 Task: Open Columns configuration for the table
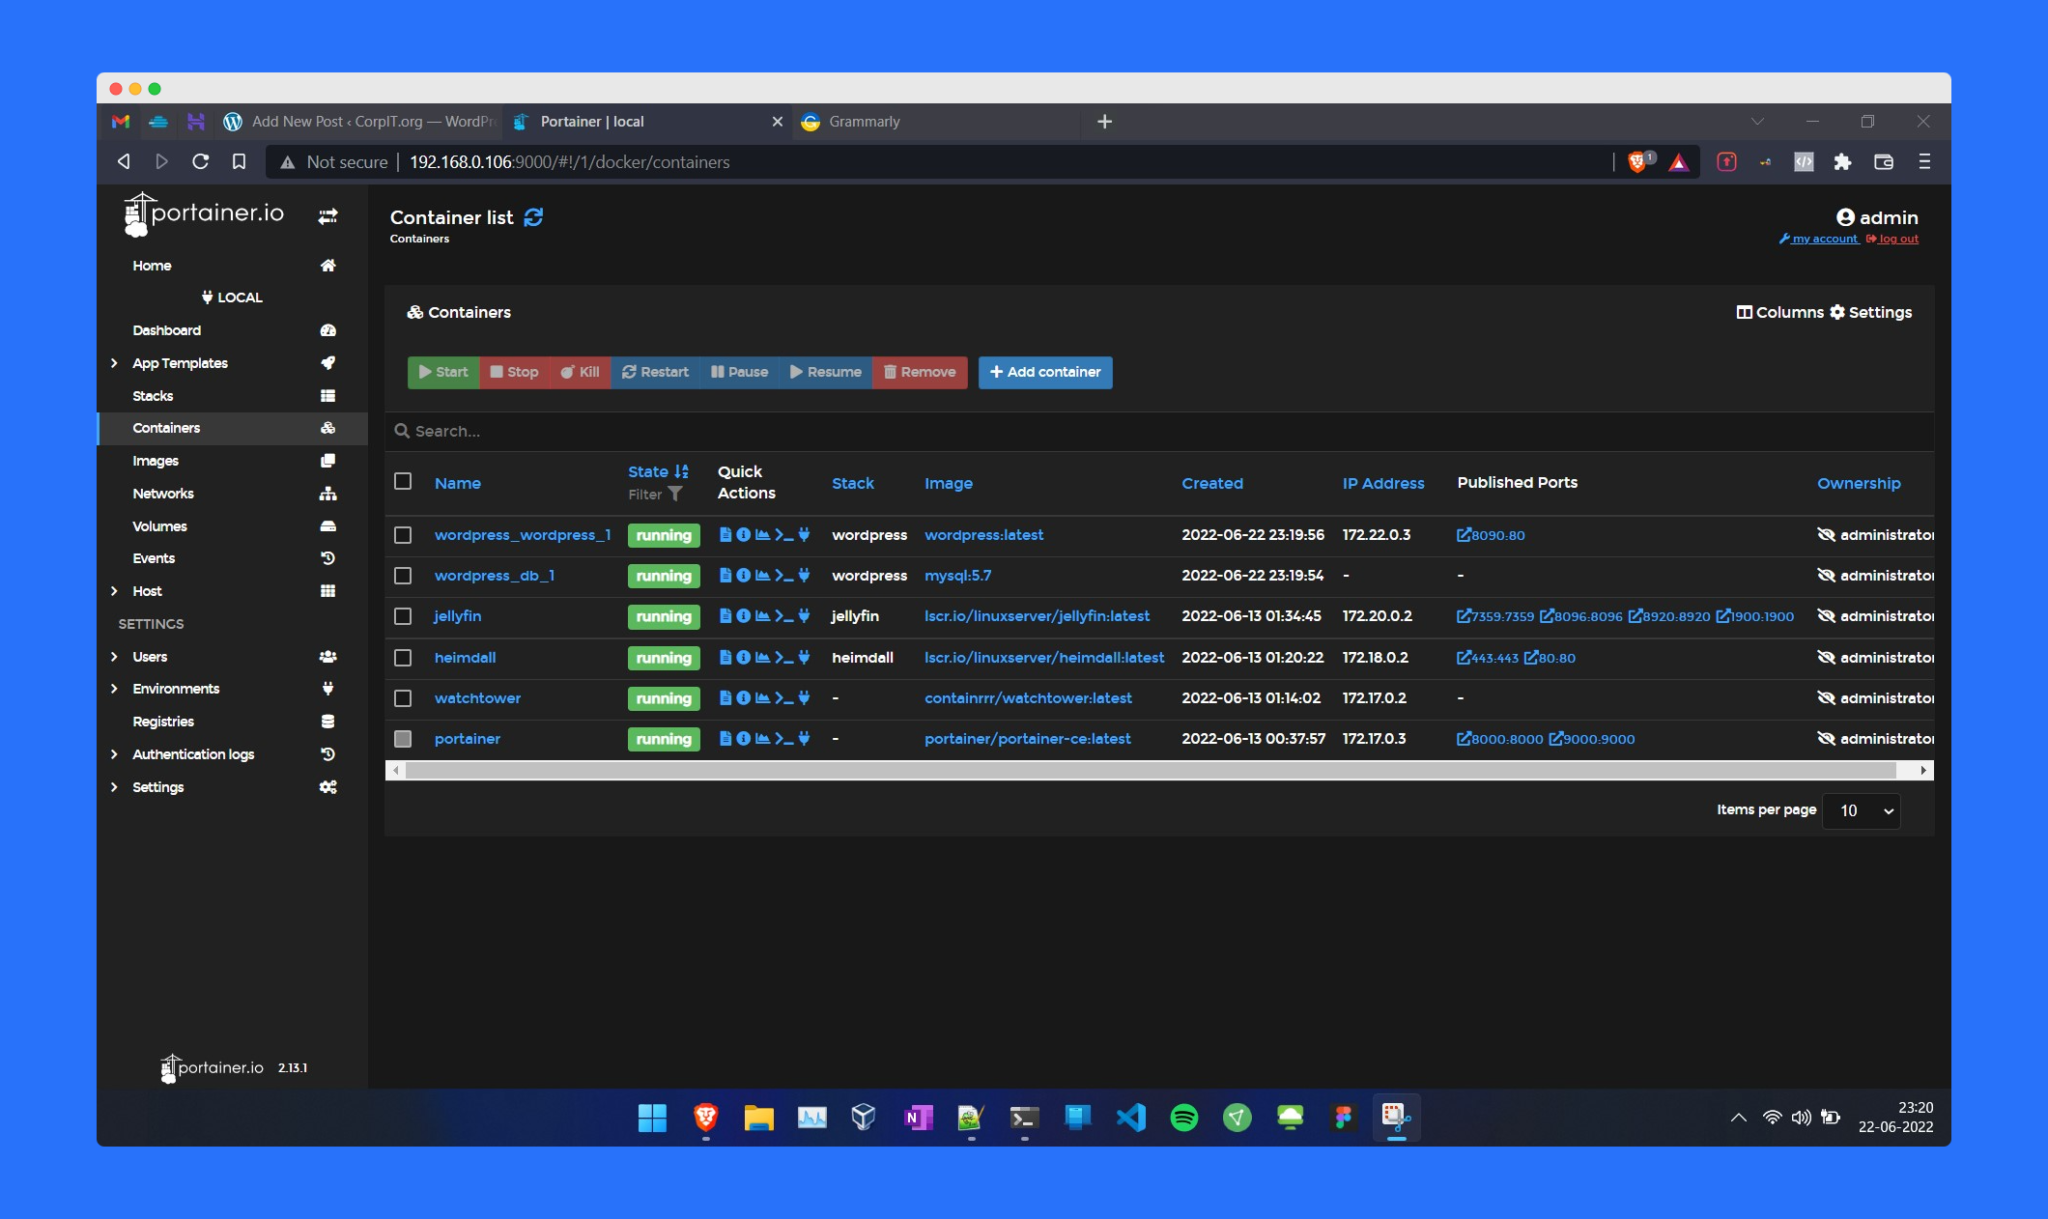tap(1779, 312)
